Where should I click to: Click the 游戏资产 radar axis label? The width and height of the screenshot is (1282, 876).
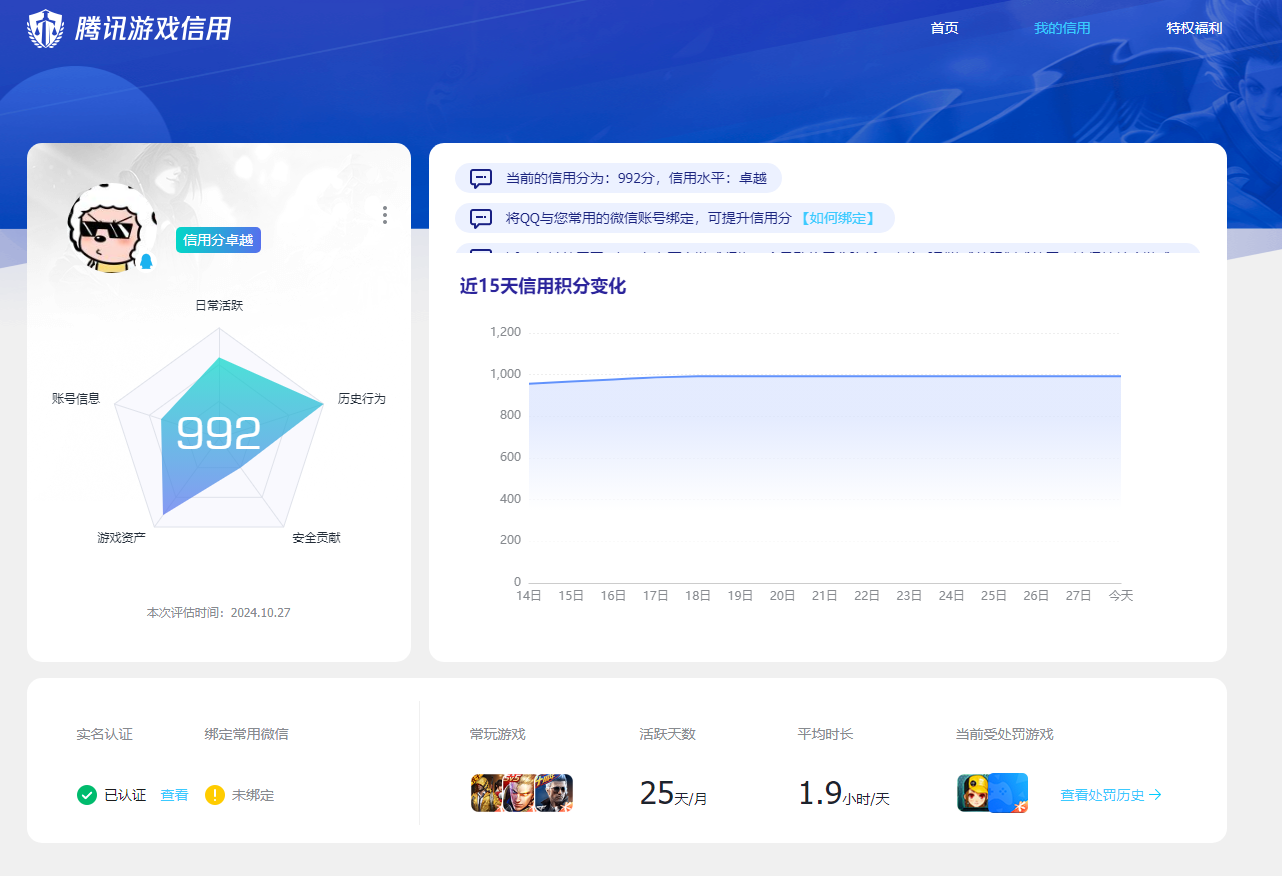coord(121,538)
